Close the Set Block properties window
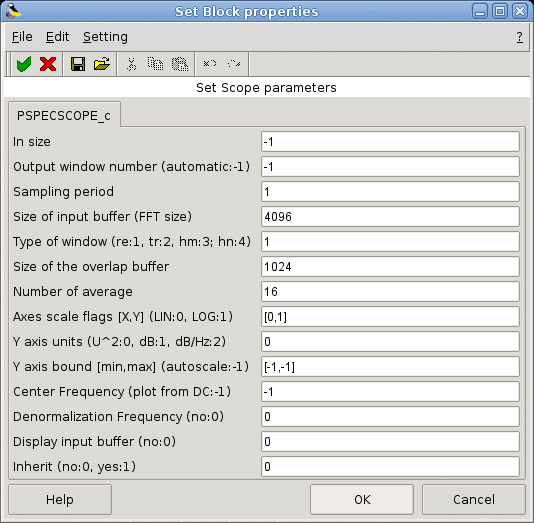The width and height of the screenshot is (534, 523). click(x=520, y=11)
